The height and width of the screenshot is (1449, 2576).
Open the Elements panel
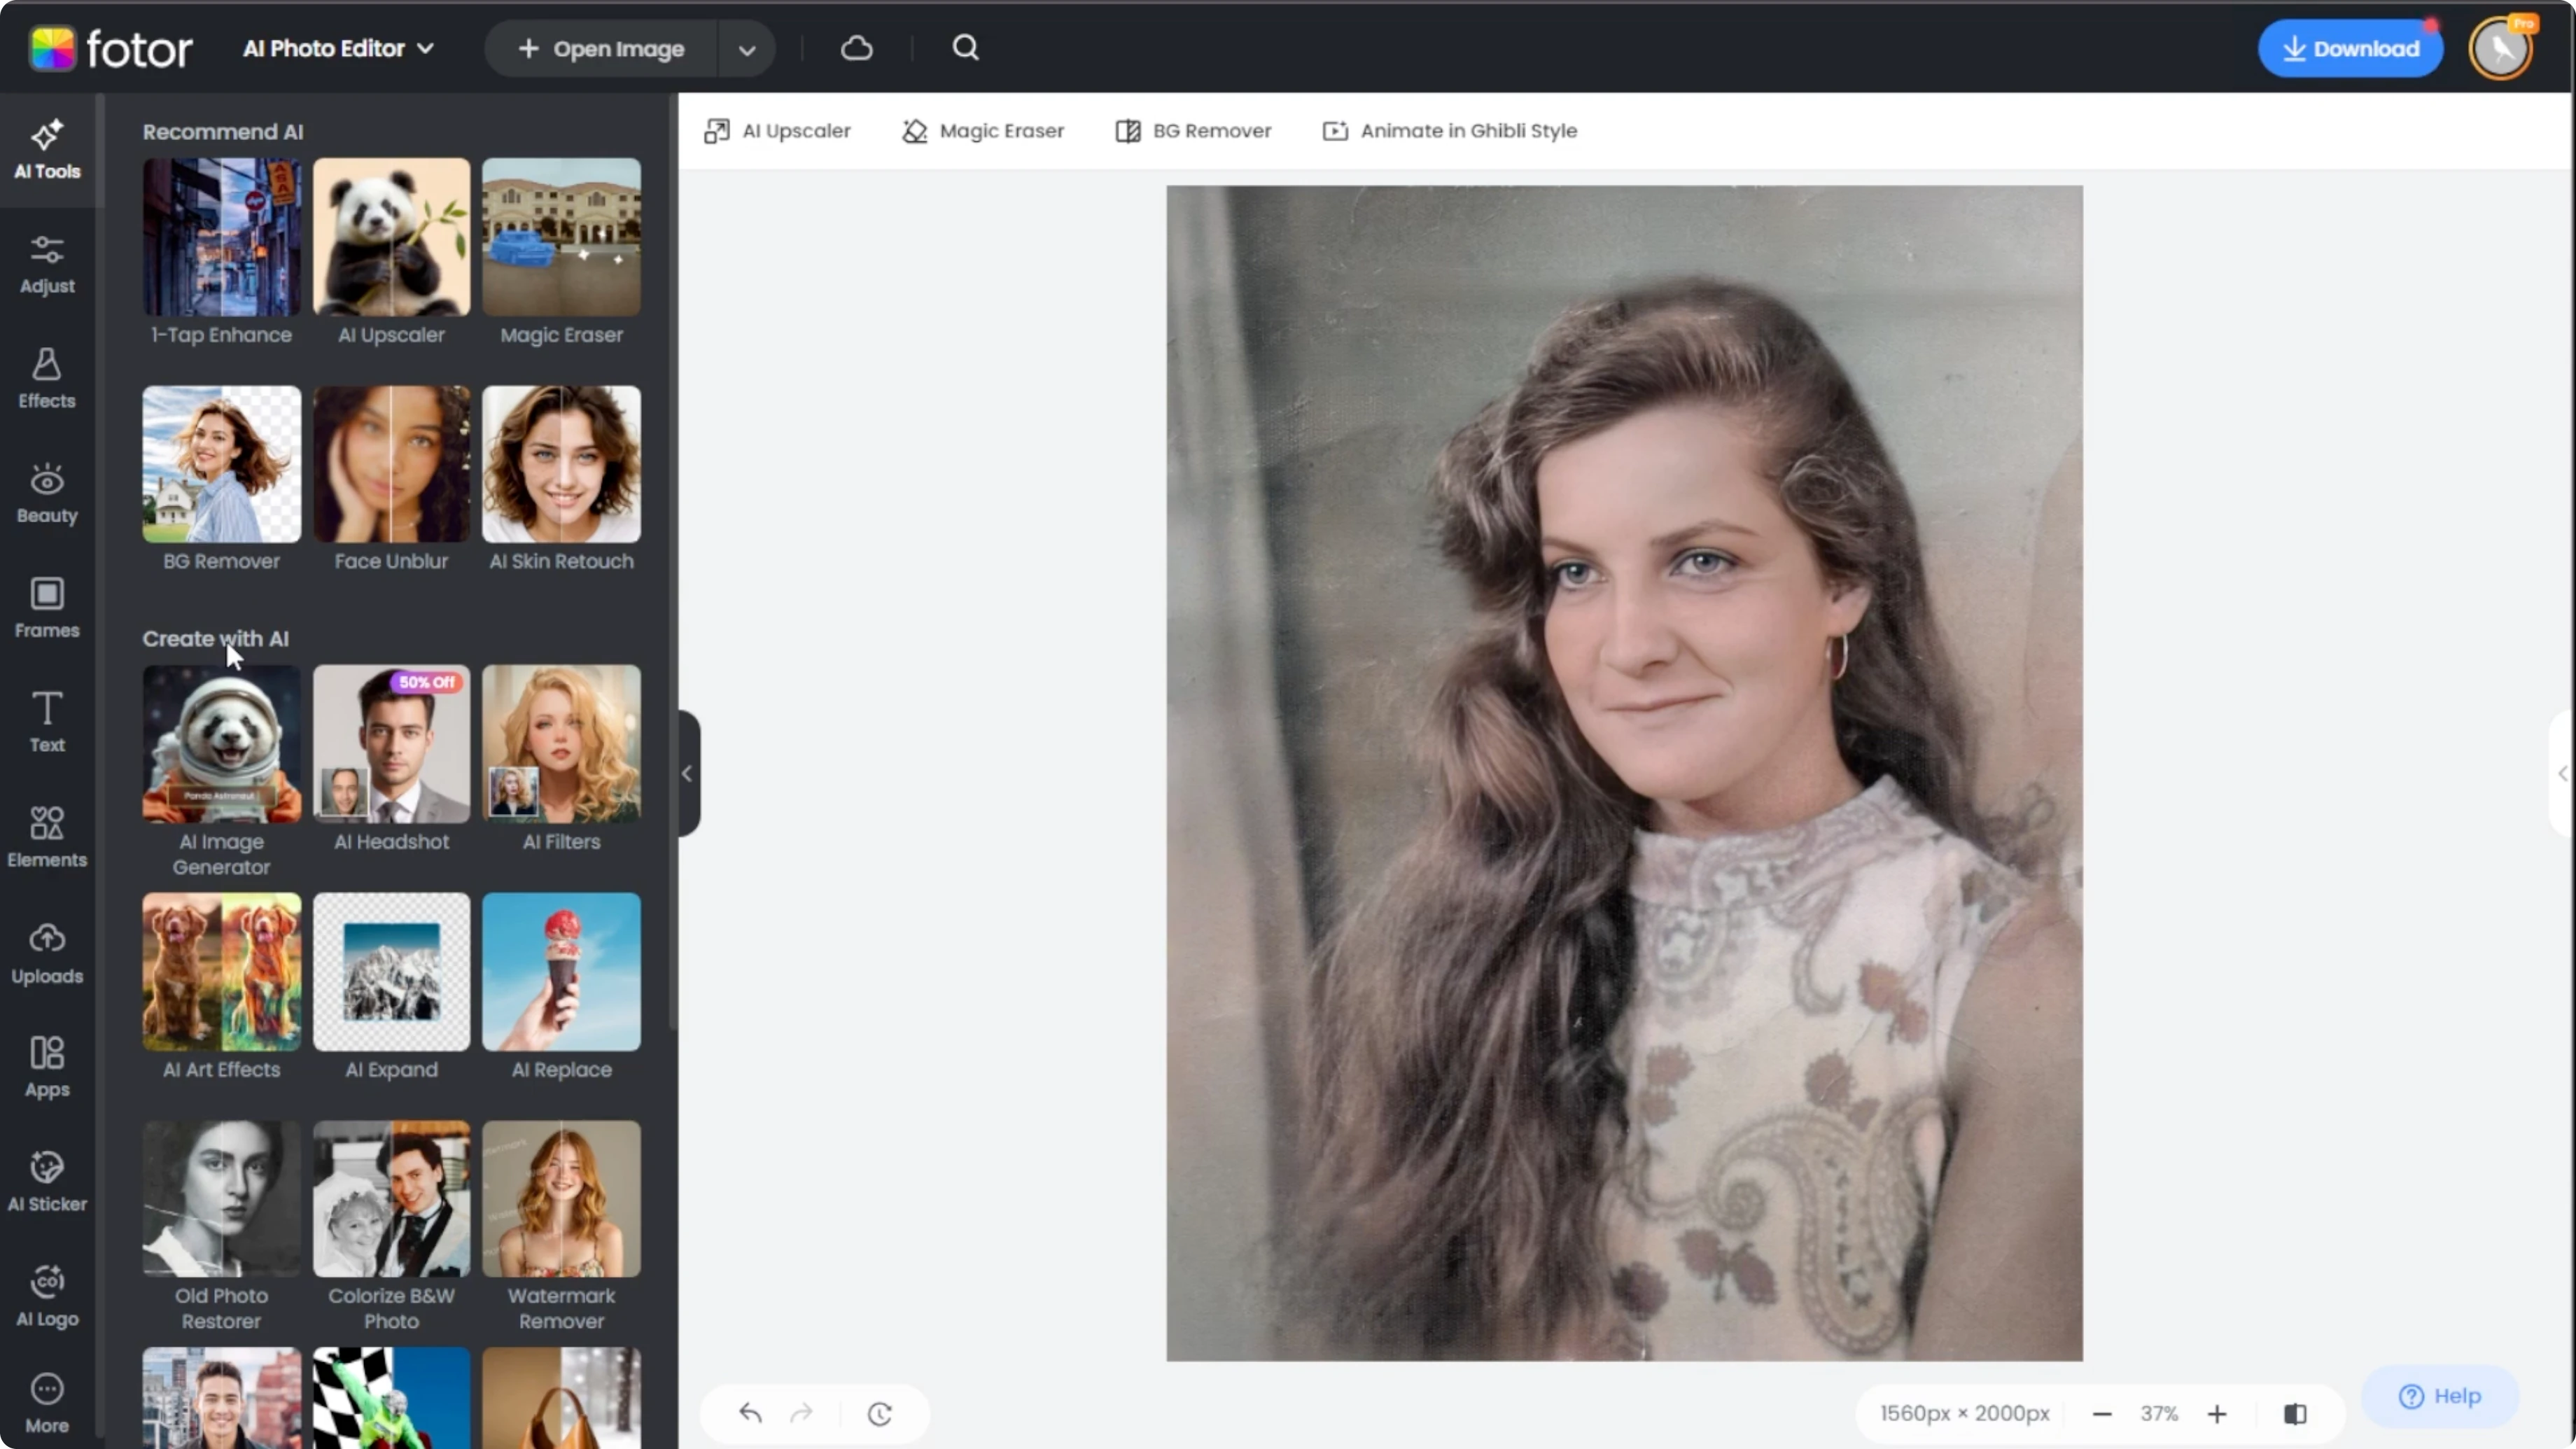[47, 837]
